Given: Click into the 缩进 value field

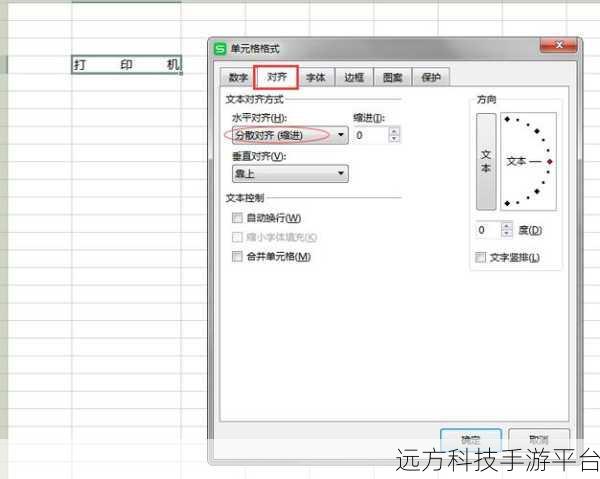Looking at the screenshot, I should [371, 135].
